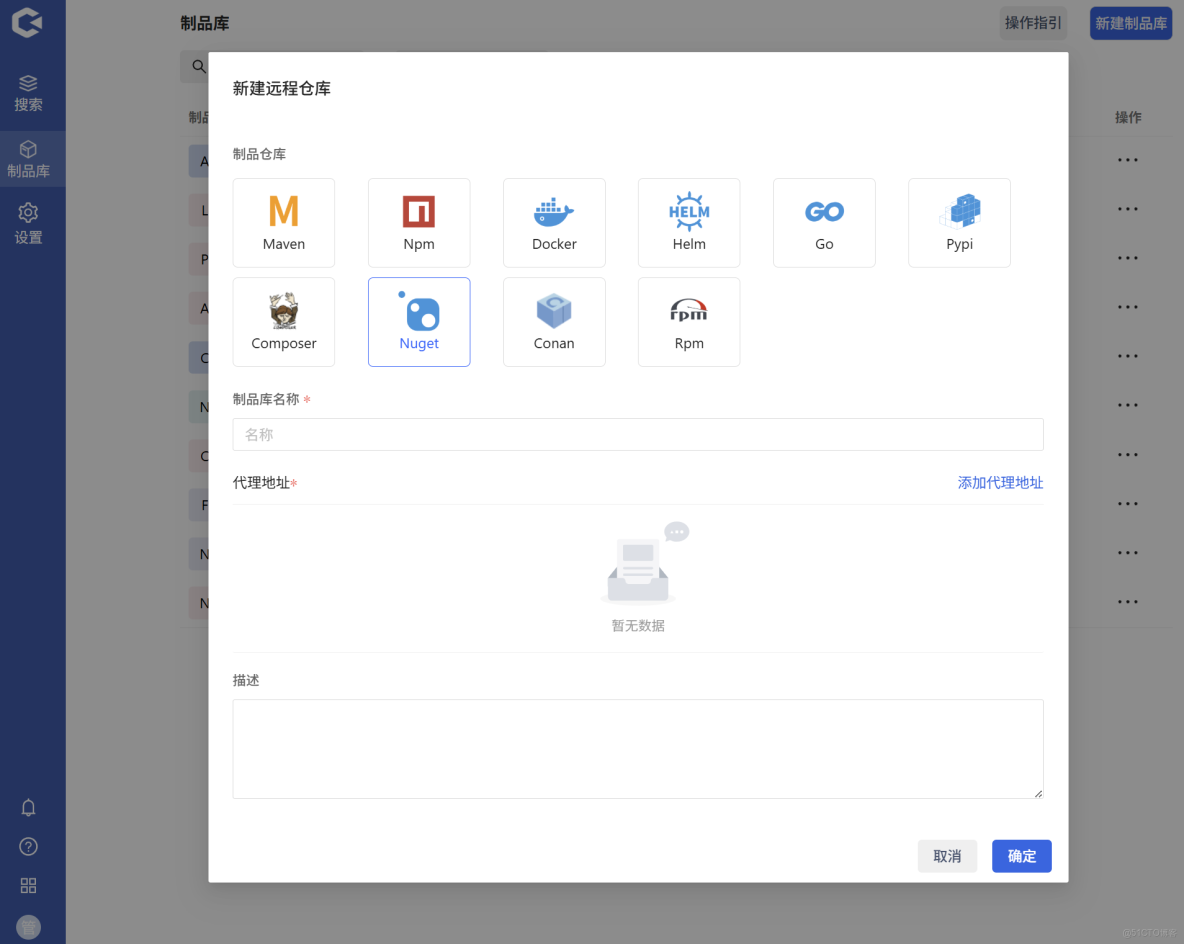This screenshot has height=944, width=1184.
Task: Open the notification bell in the sidebar
Action: coord(28,807)
